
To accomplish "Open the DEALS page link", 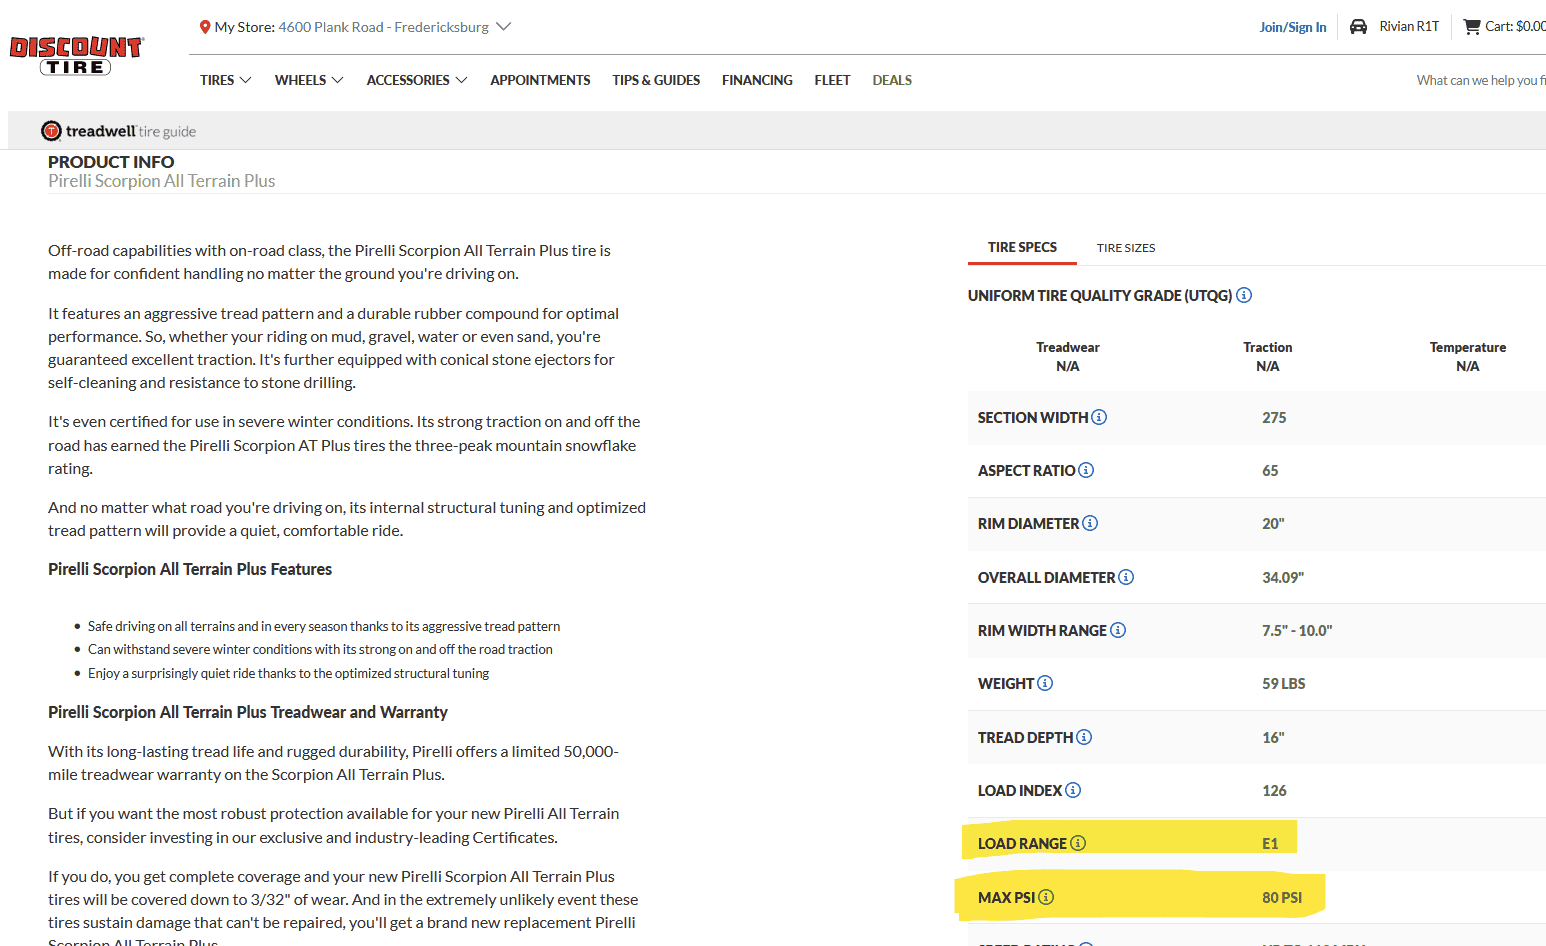I will pos(892,80).
